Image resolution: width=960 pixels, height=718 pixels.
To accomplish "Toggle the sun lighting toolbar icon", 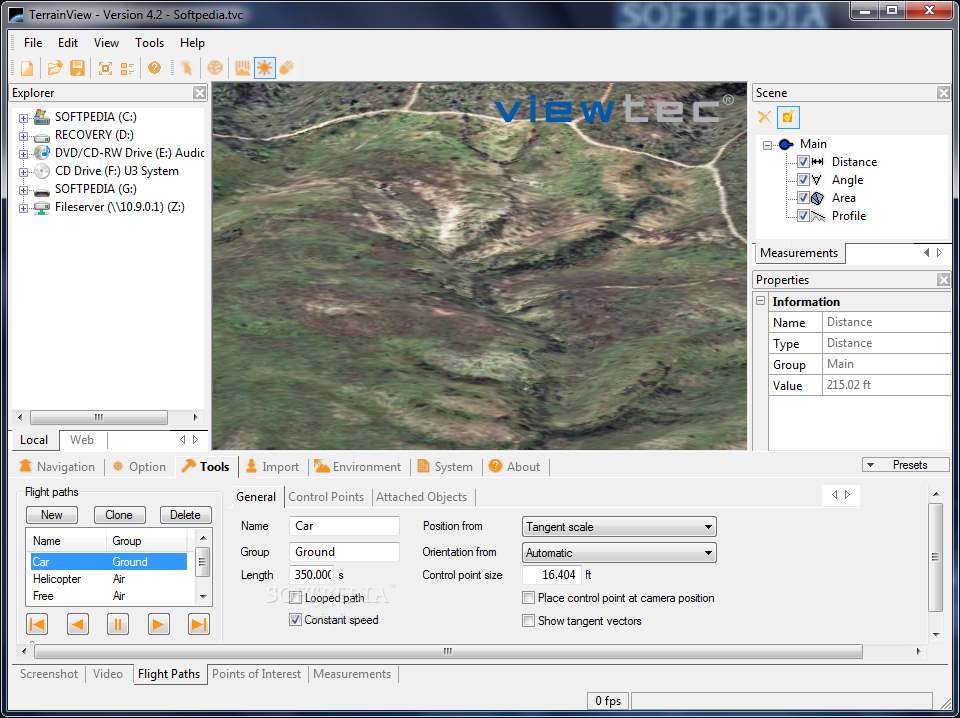I will pos(264,67).
